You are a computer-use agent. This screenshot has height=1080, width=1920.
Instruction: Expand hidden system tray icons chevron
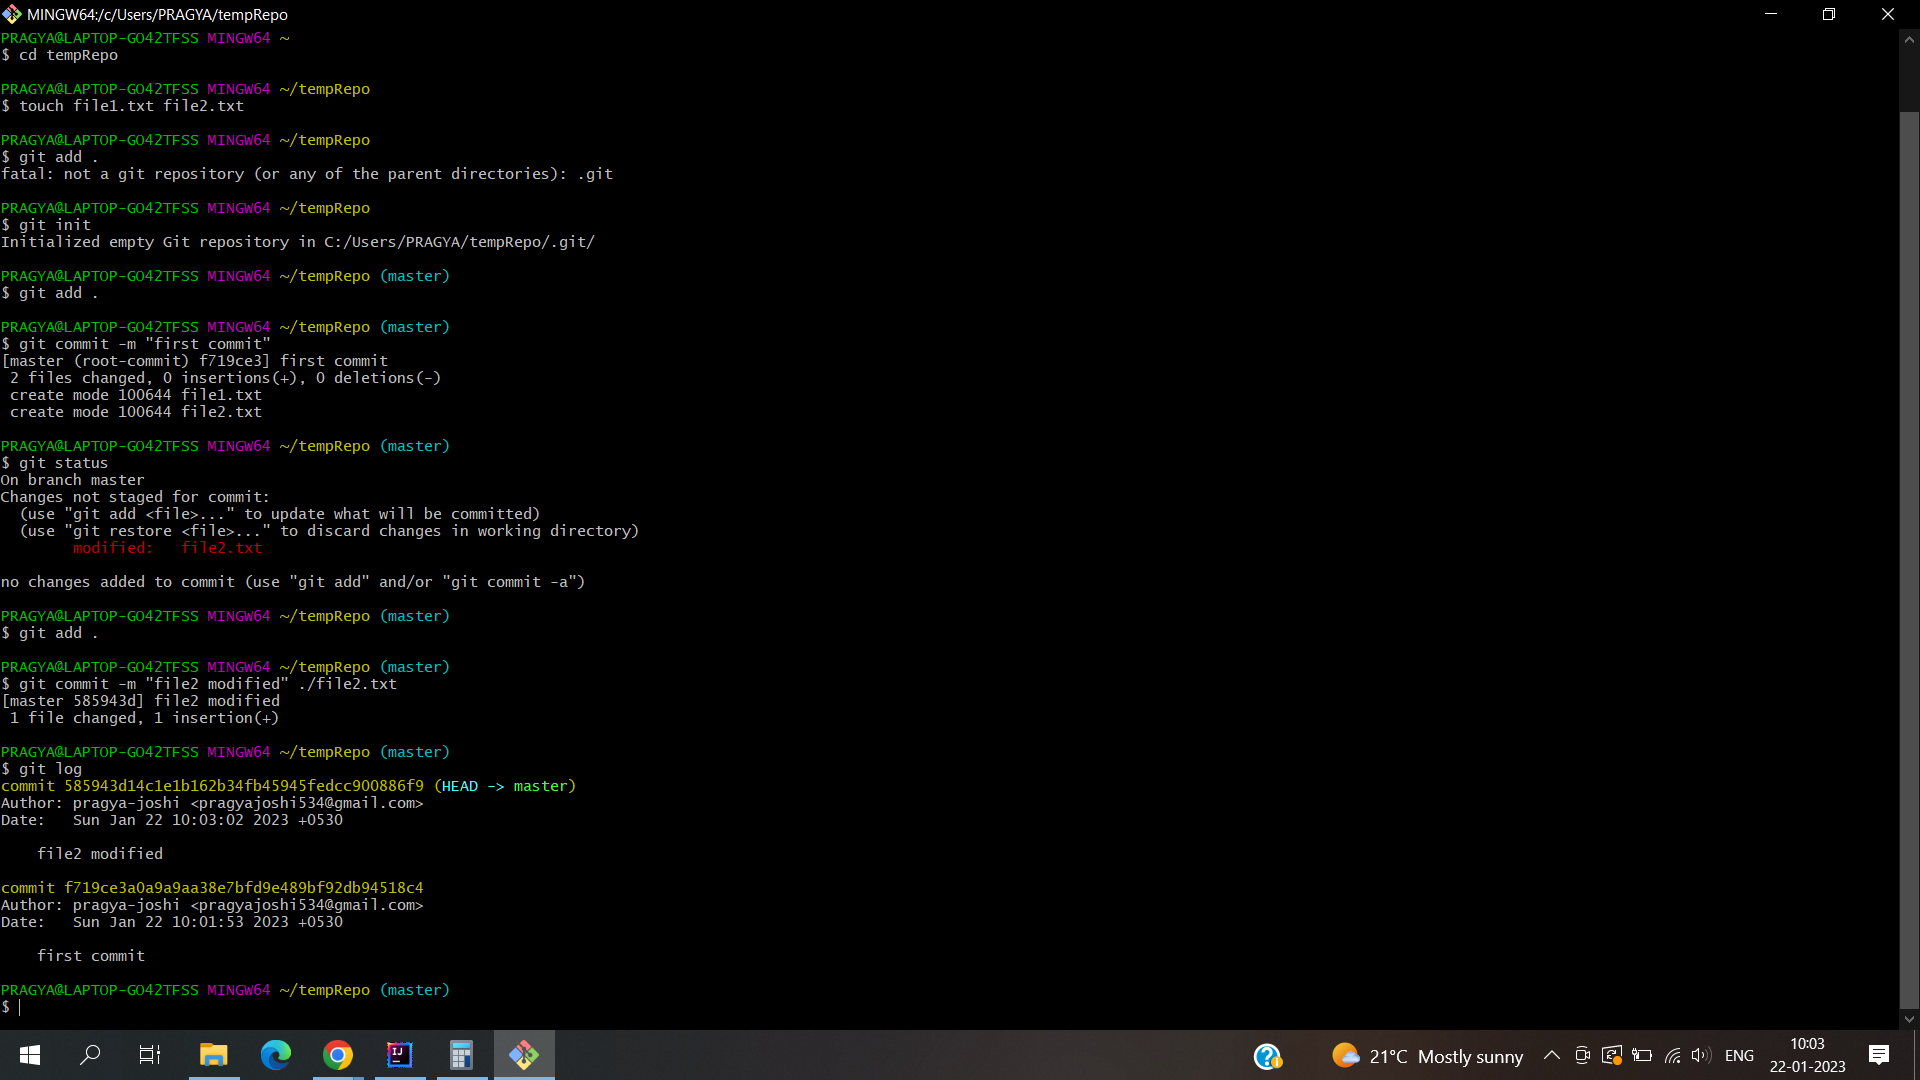coord(1551,1055)
